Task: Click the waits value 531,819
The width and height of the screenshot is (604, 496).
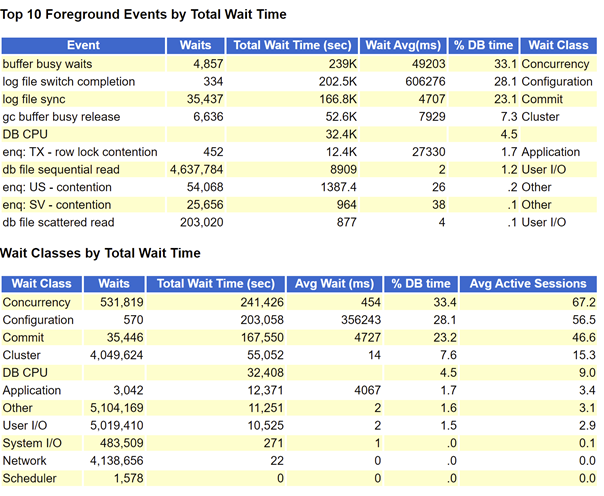Action: point(122,302)
